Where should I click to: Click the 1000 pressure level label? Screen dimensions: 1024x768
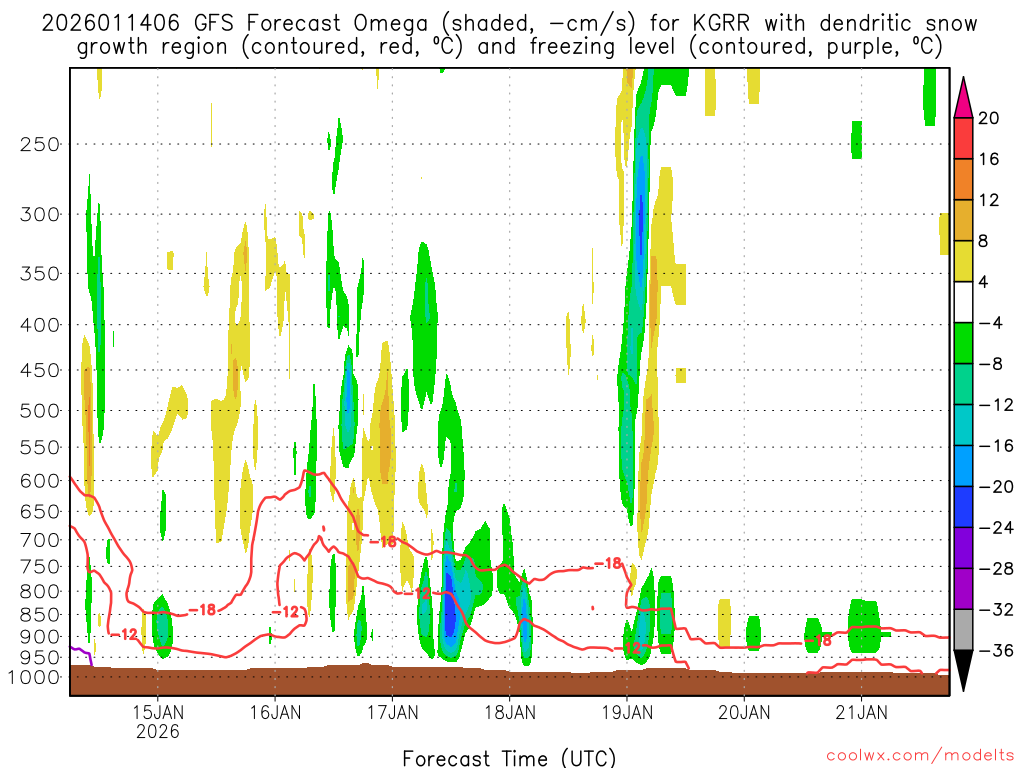pyautogui.click(x=35, y=677)
